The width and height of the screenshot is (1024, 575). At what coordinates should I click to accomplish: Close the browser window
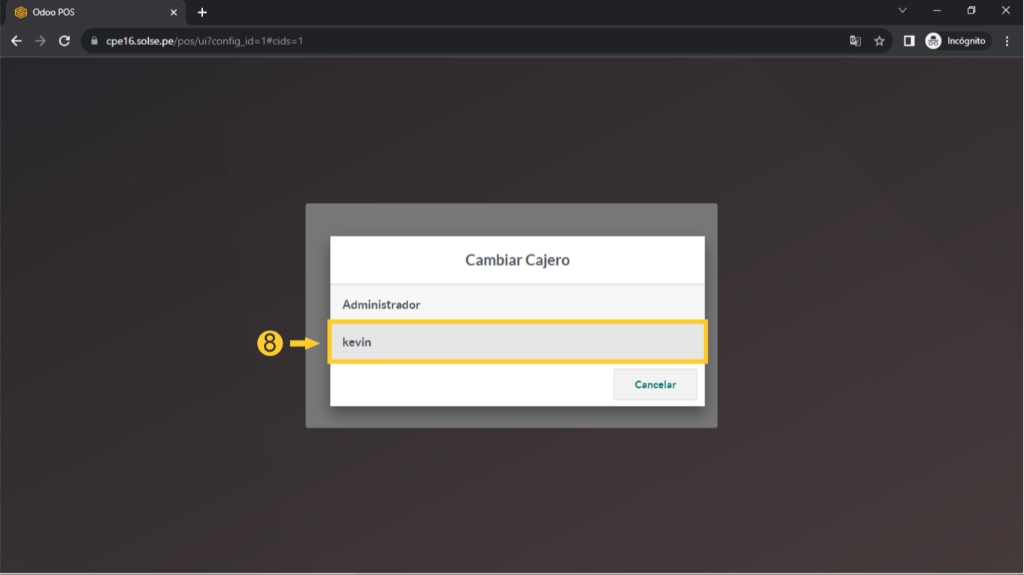coord(1006,11)
